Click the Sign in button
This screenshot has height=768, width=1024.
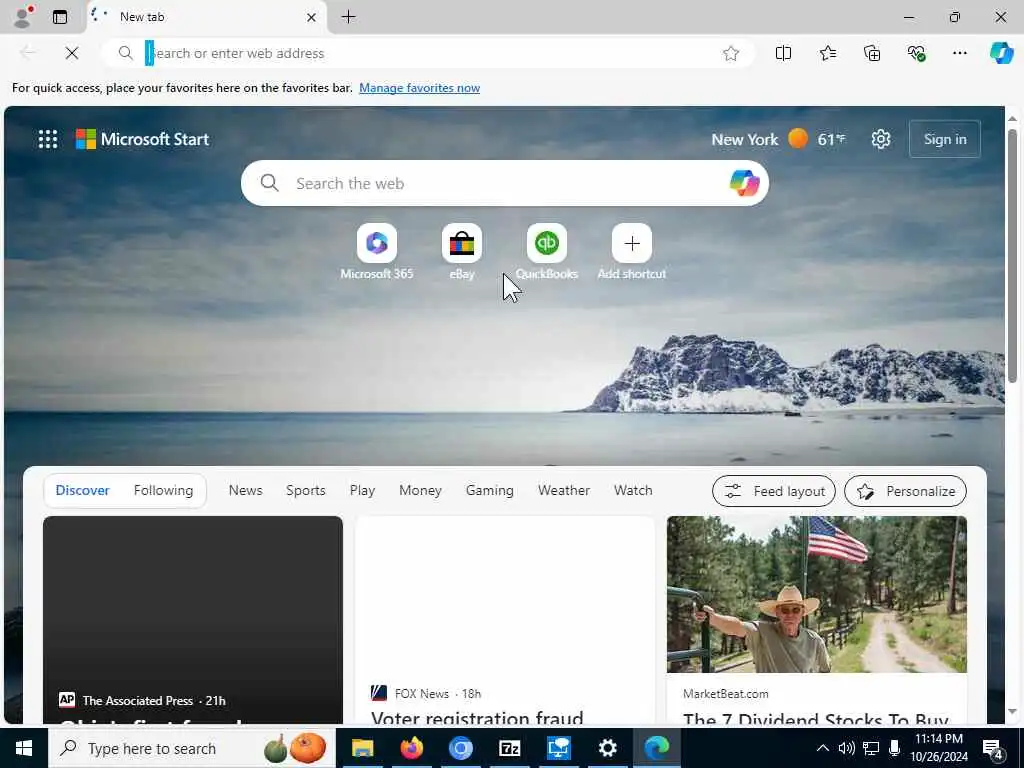(944, 139)
